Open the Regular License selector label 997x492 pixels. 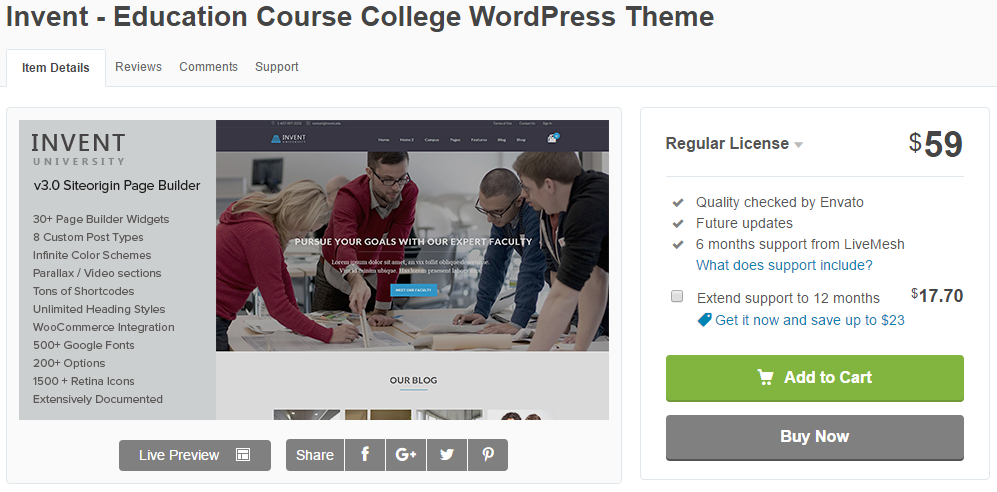[x=727, y=144]
